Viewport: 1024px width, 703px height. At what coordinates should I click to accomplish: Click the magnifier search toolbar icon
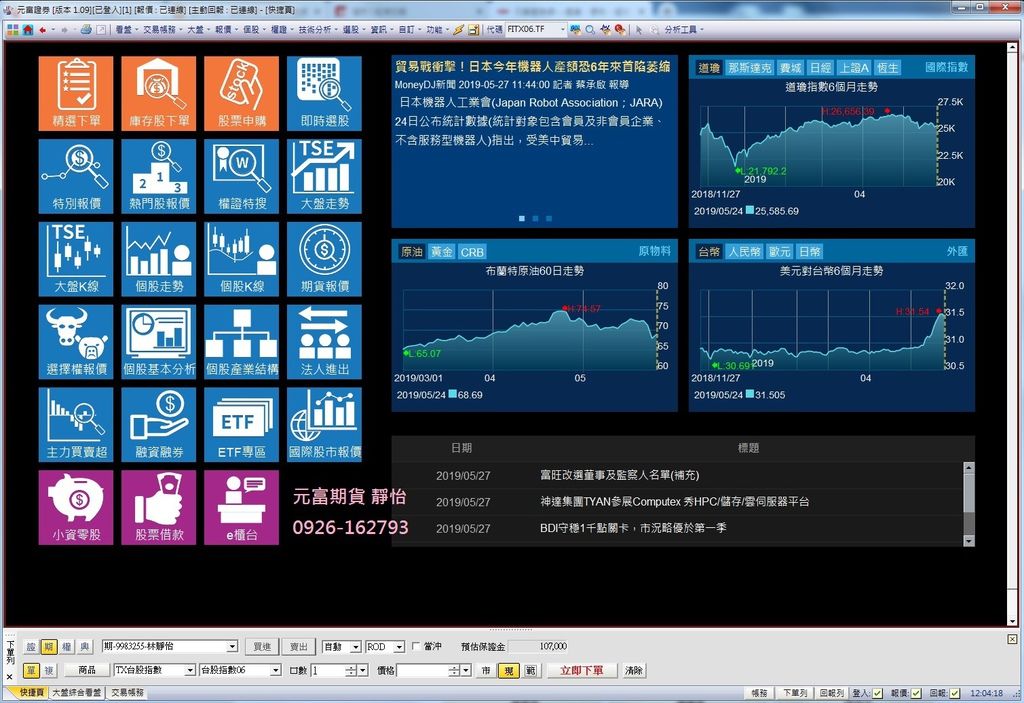(590, 29)
